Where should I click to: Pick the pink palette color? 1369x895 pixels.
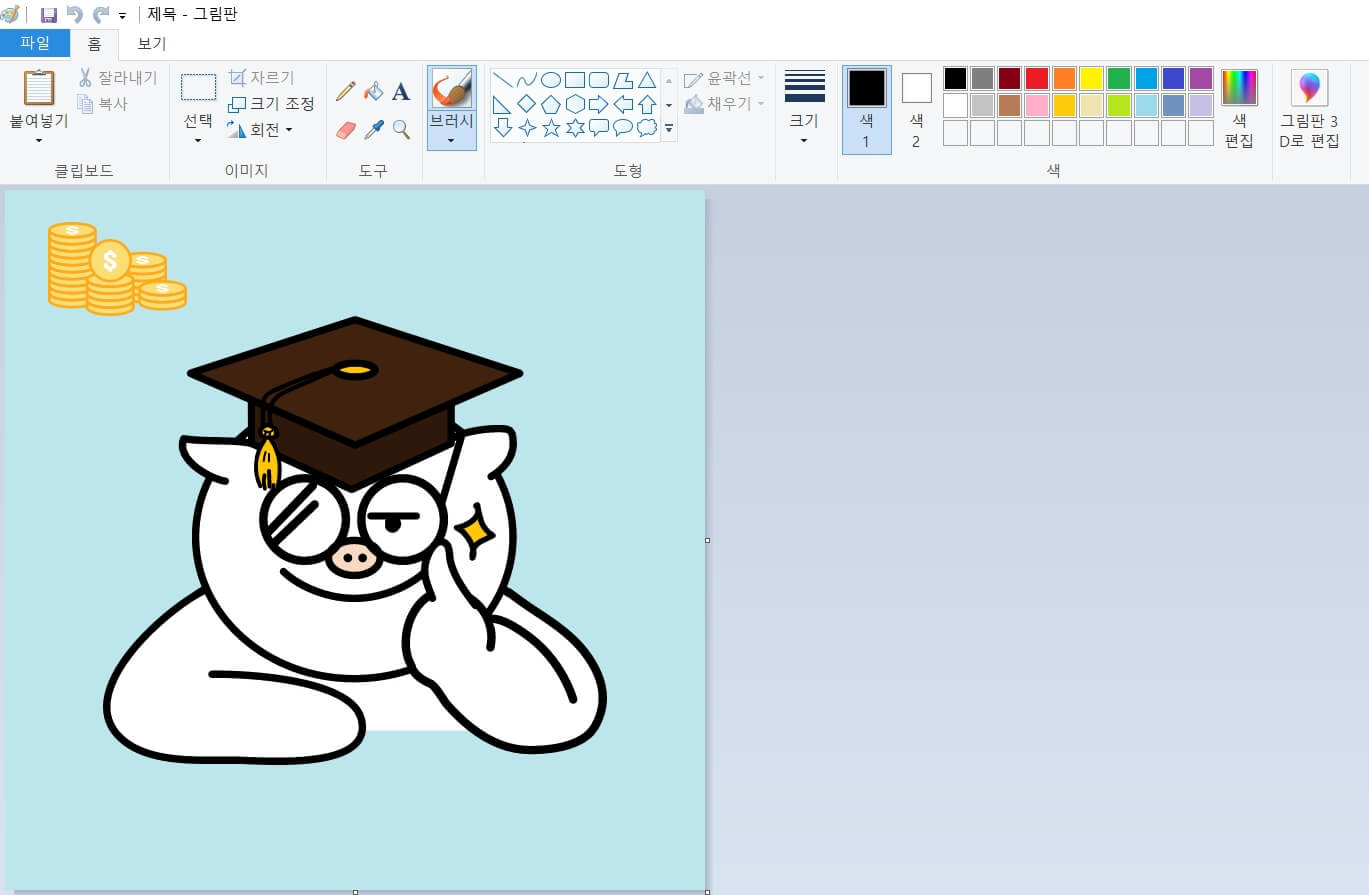tap(1037, 106)
